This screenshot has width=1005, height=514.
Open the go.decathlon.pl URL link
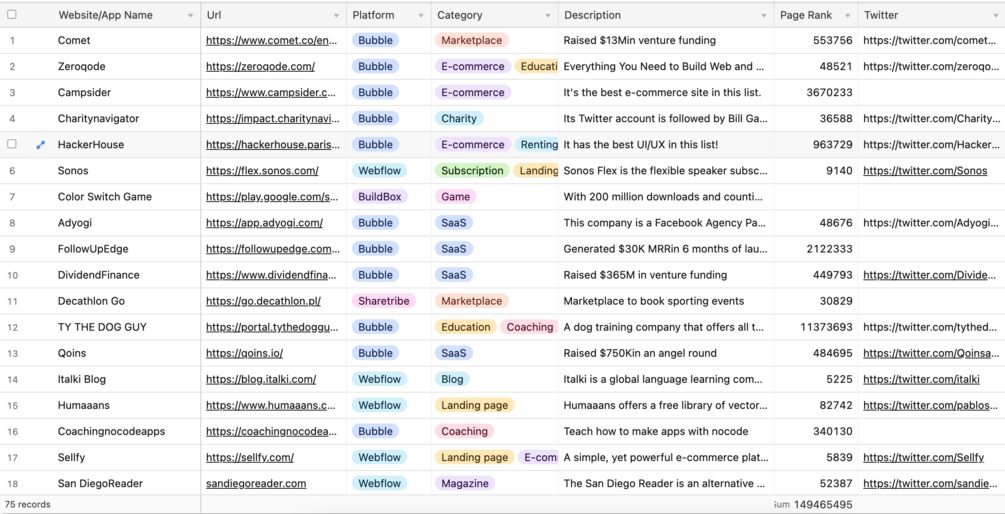pyautogui.click(x=263, y=301)
